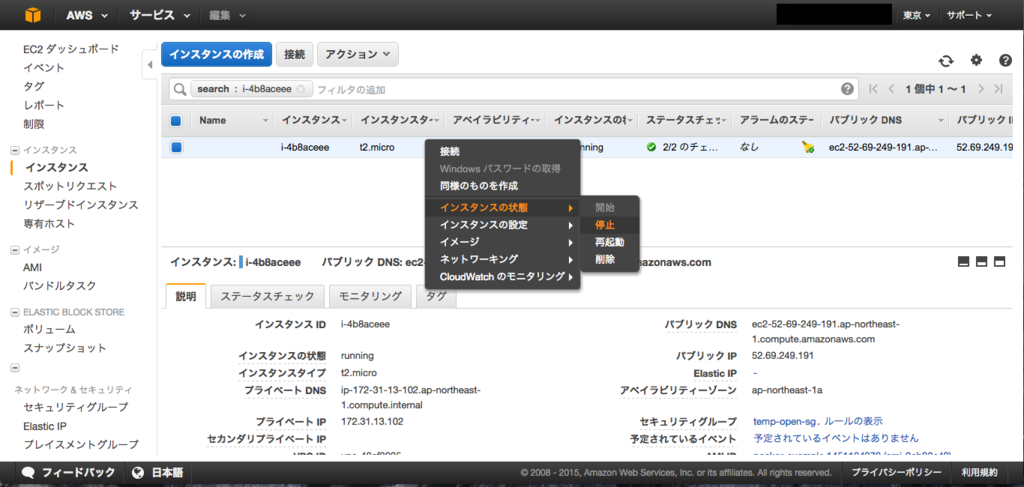
Task: Click the インスタンスの作成 button
Action: click(x=217, y=55)
